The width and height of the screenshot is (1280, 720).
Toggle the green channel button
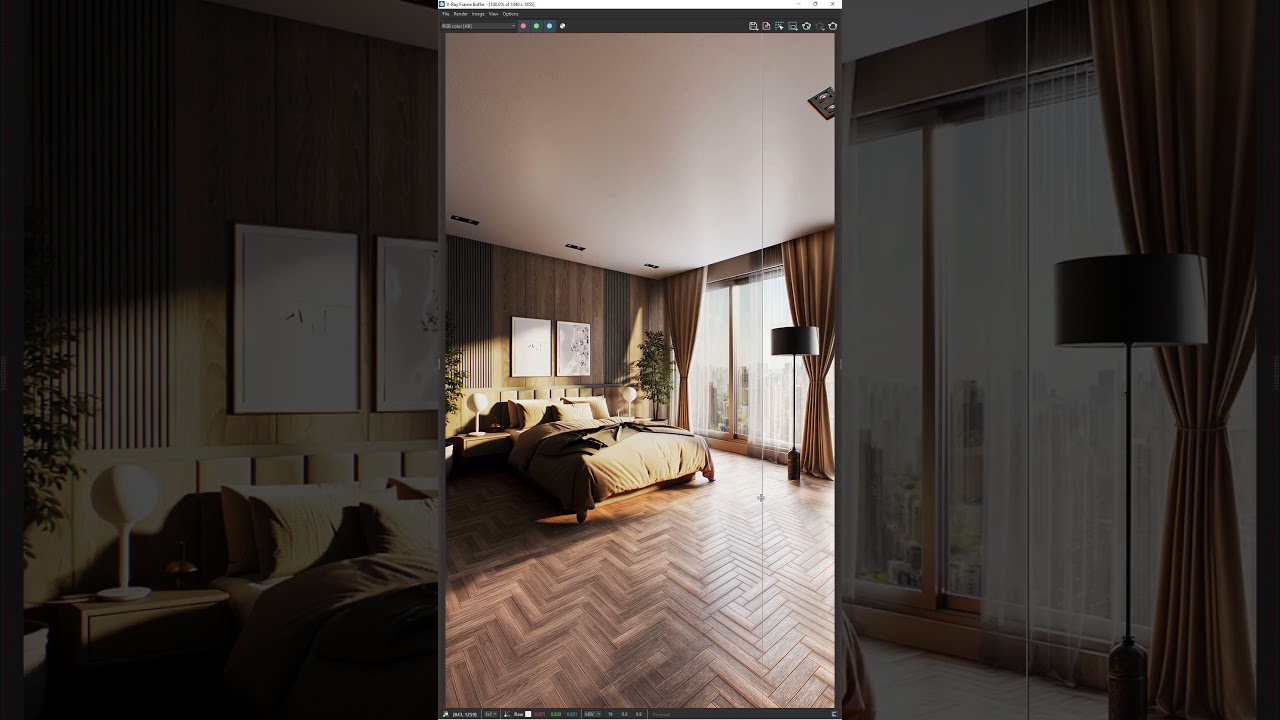coord(536,26)
